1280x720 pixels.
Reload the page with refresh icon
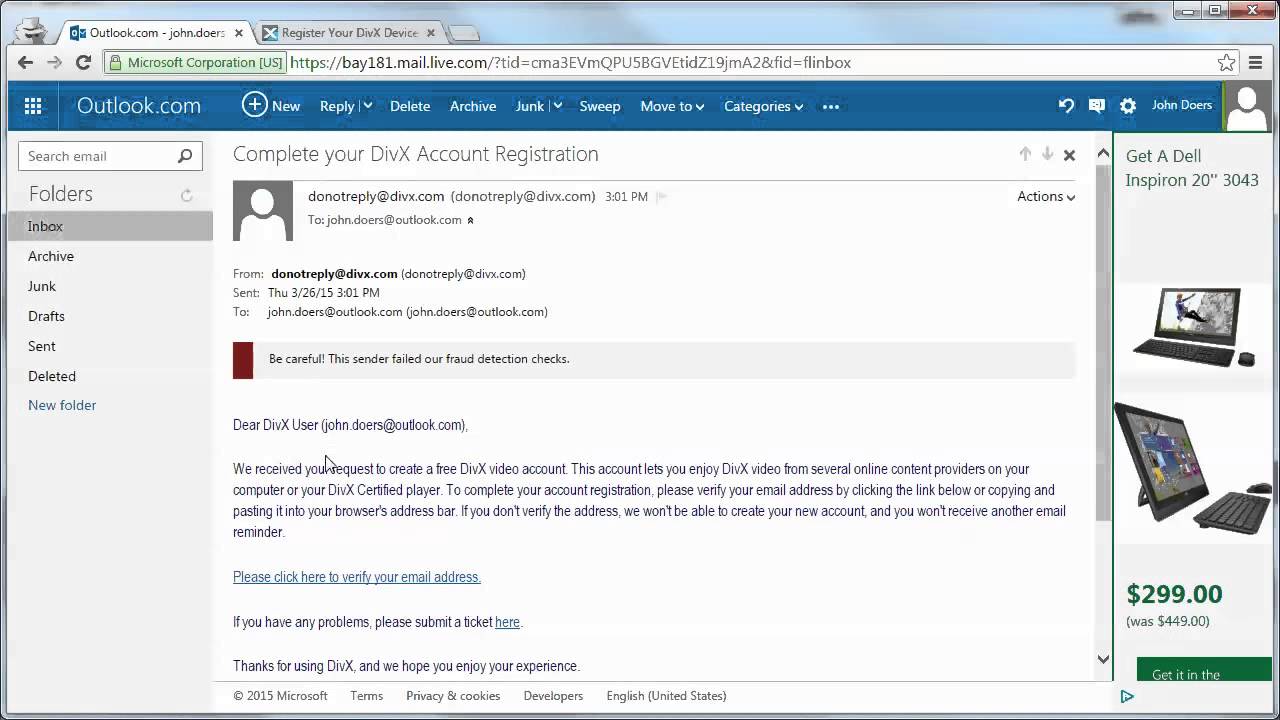(84, 62)
